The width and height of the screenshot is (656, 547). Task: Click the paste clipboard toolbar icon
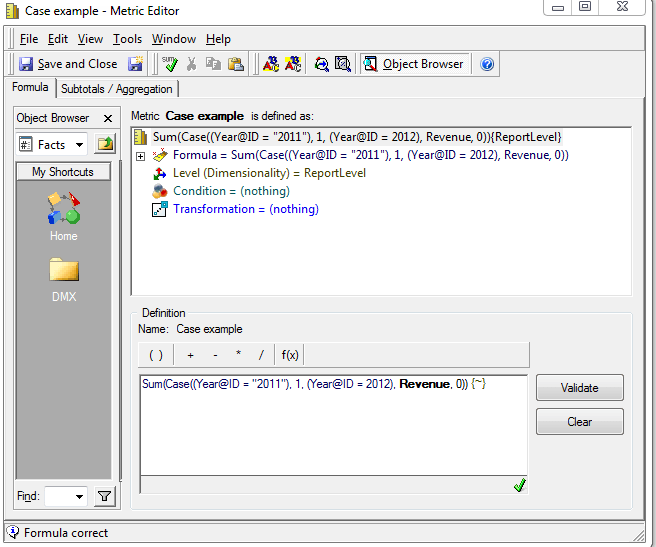click(x=235, y=64)
